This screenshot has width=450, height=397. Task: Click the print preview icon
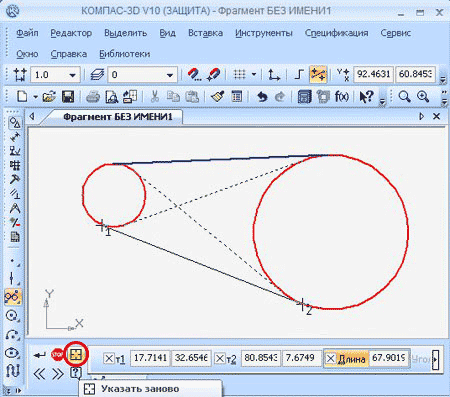tap(112, 97)
